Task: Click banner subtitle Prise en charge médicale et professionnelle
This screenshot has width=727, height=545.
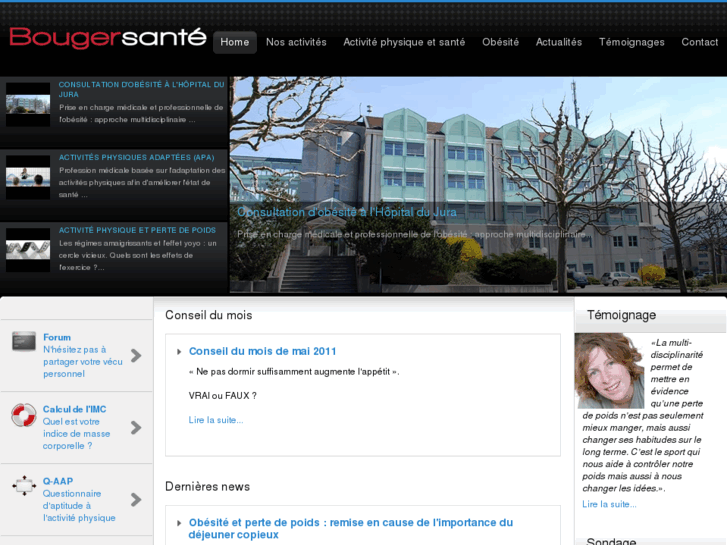Action: click(415, 234)
